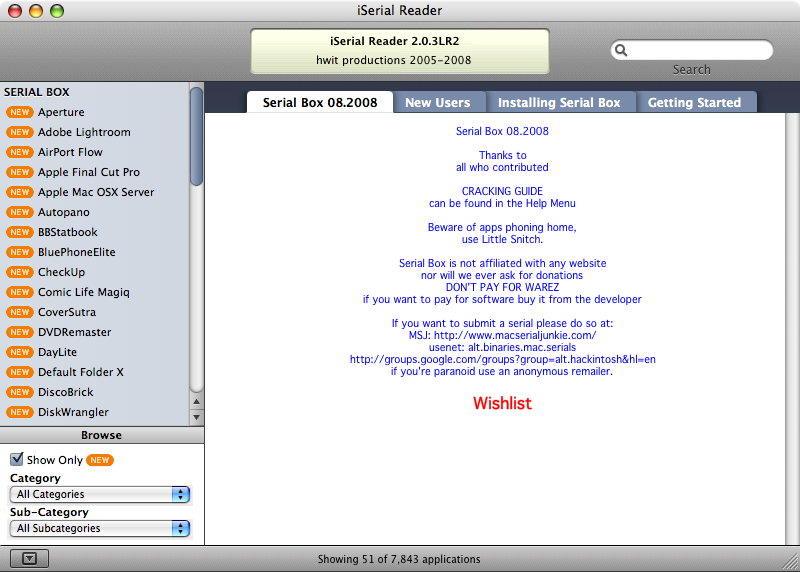
Task: Click the magnifying glass search icon
Action: click(x=621, y=50)
